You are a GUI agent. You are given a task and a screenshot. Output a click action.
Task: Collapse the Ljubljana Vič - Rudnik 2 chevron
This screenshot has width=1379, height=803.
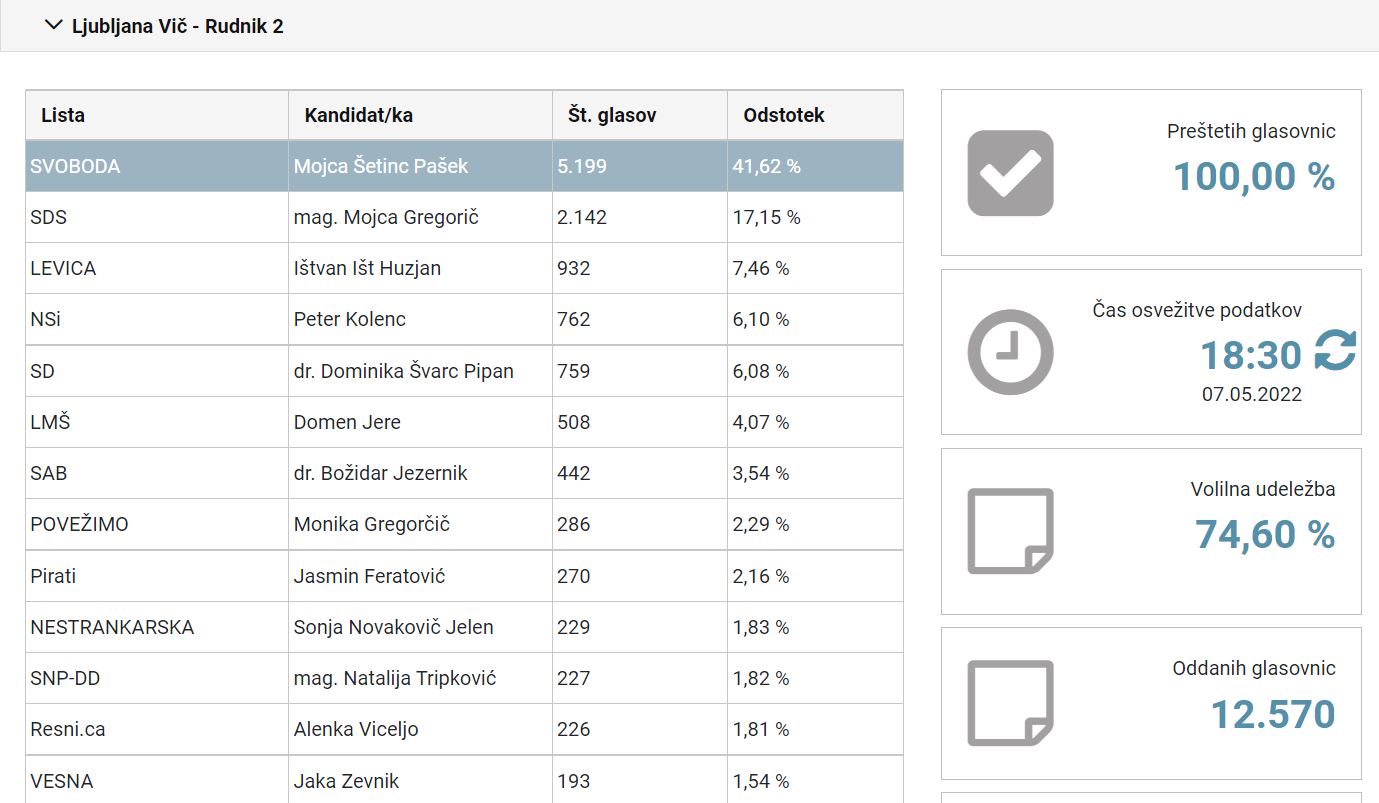coord(54,26)
